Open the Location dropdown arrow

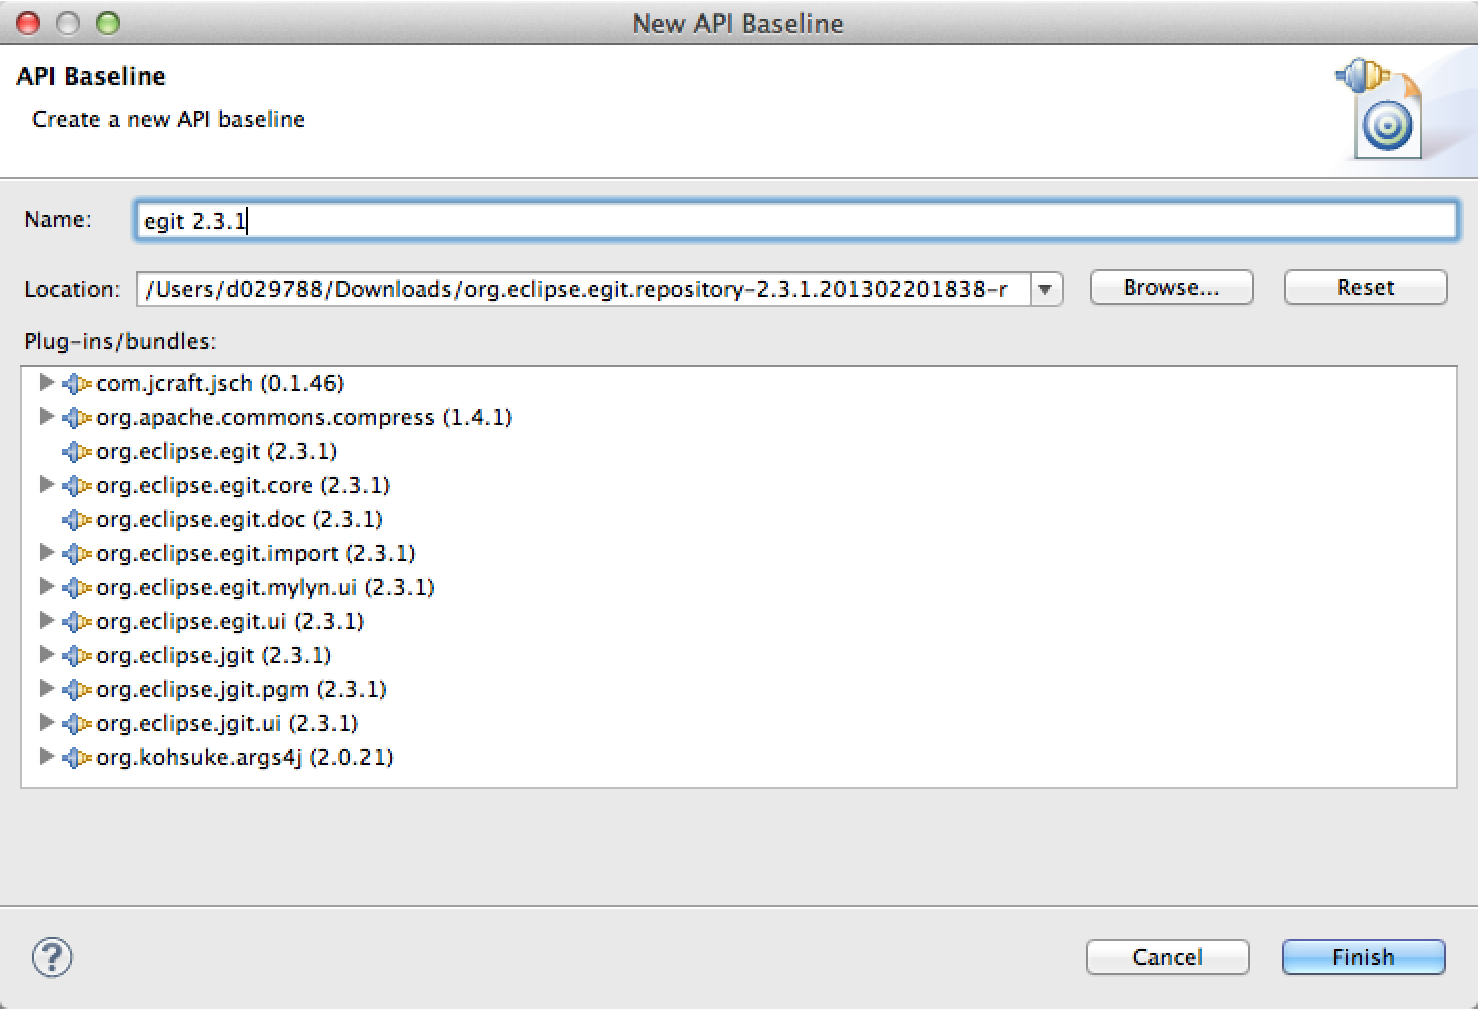pos(1045,290)
